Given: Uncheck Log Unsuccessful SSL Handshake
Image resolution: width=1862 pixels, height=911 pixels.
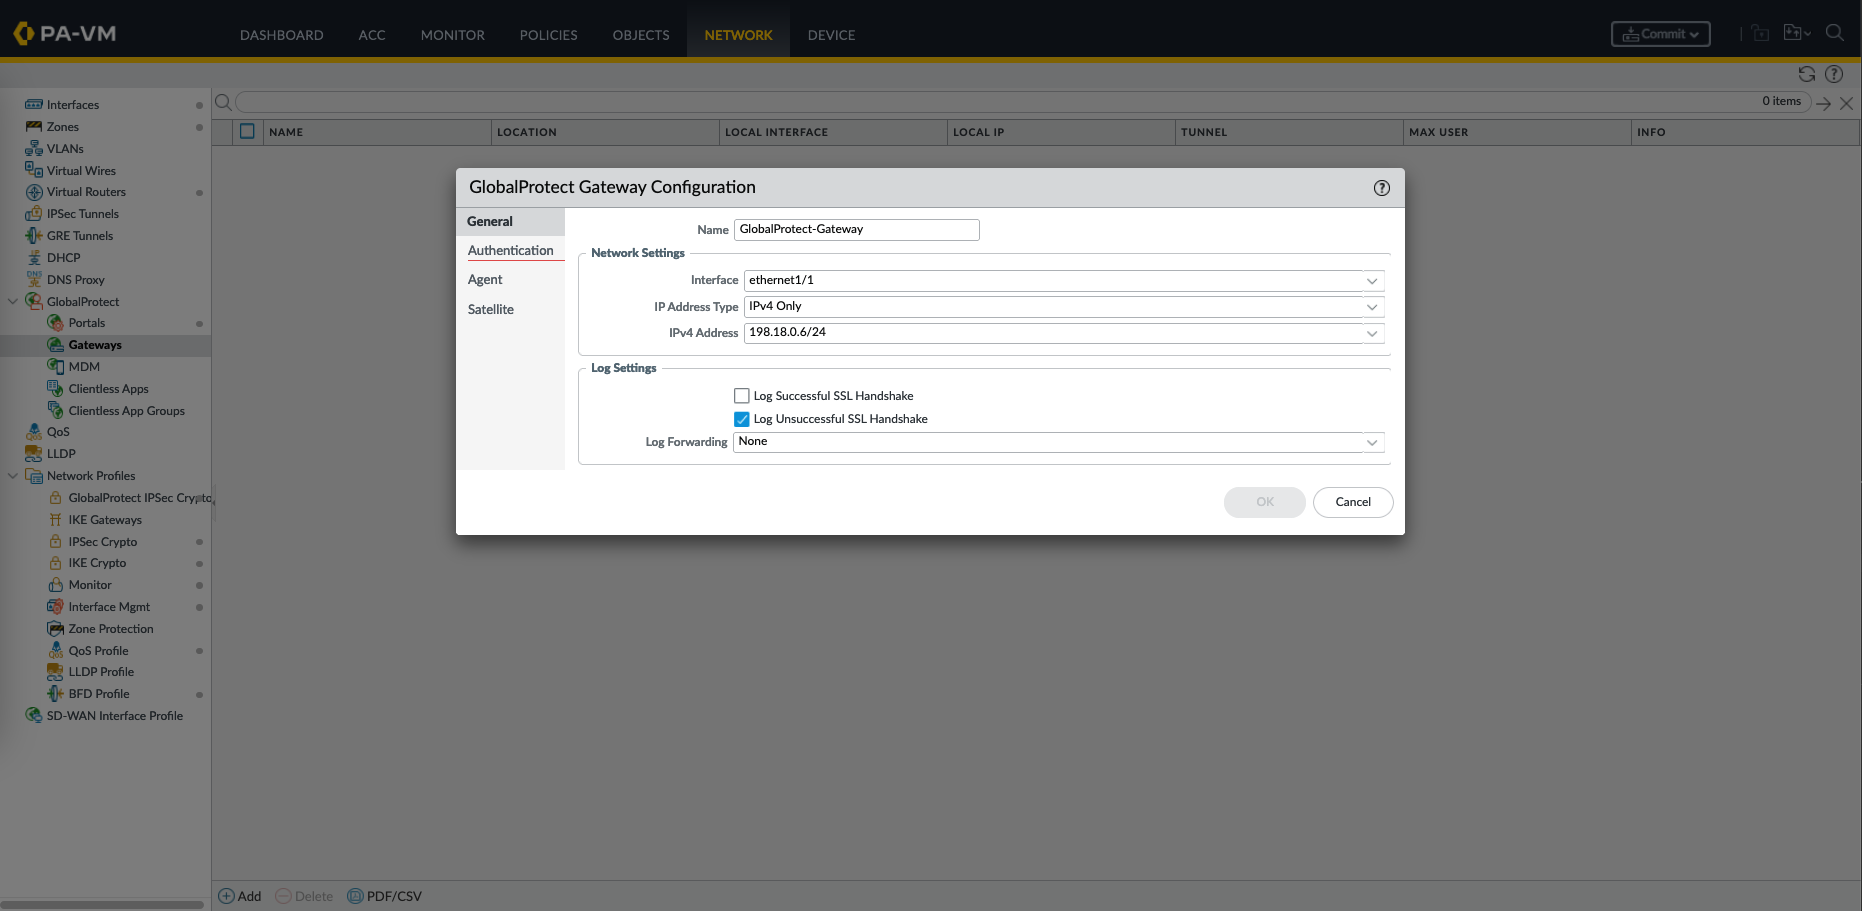Looking at the screenshot, I should click(x=742, y=419).
